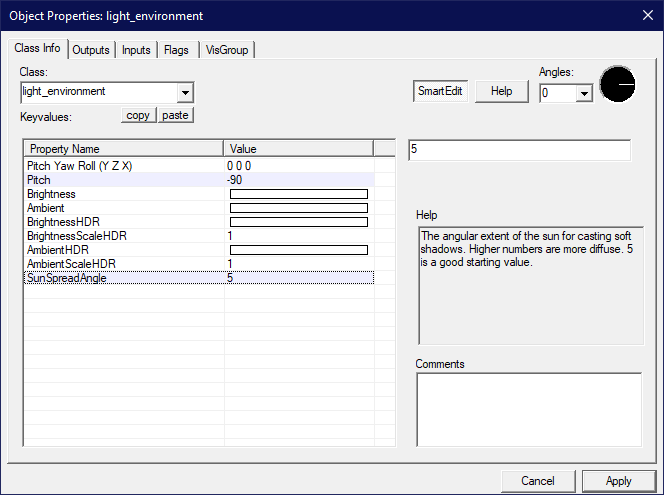Image resolution: width=664 pixels, height=495 pixels.
Task: Cancel the Object Properties dialog
Action: pos(538,481)
